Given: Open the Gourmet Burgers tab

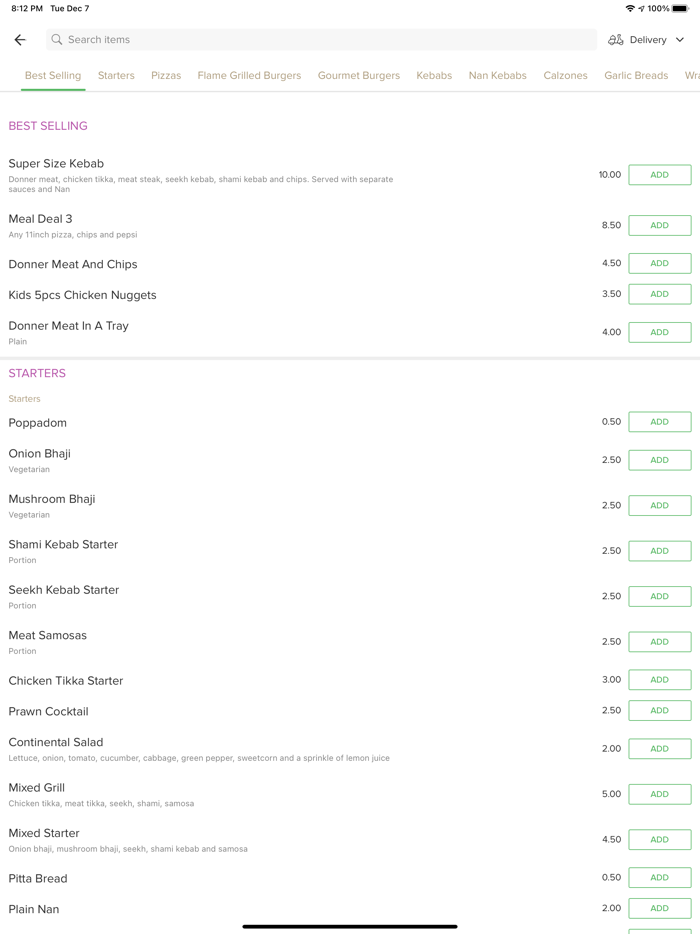Looking at the screenshot, I should [x=359, y=75].
